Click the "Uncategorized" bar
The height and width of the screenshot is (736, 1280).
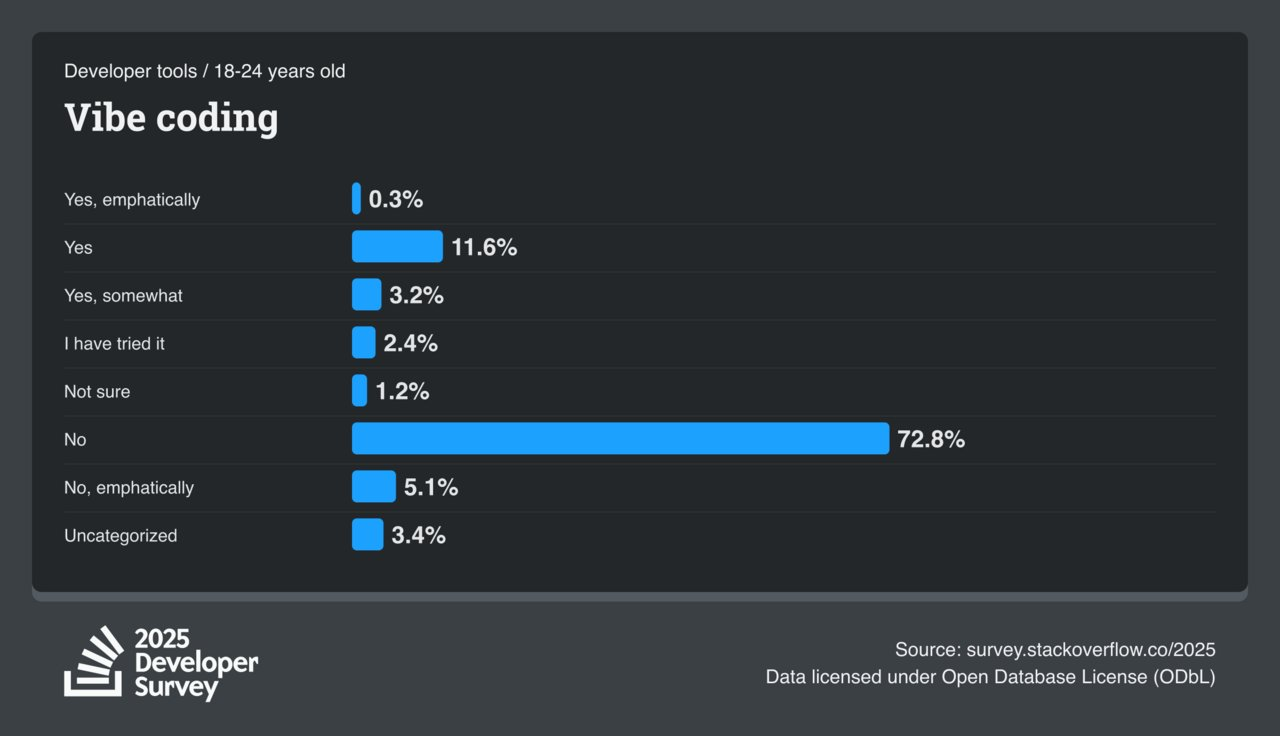pyautogui.click(x=367, y=534)
